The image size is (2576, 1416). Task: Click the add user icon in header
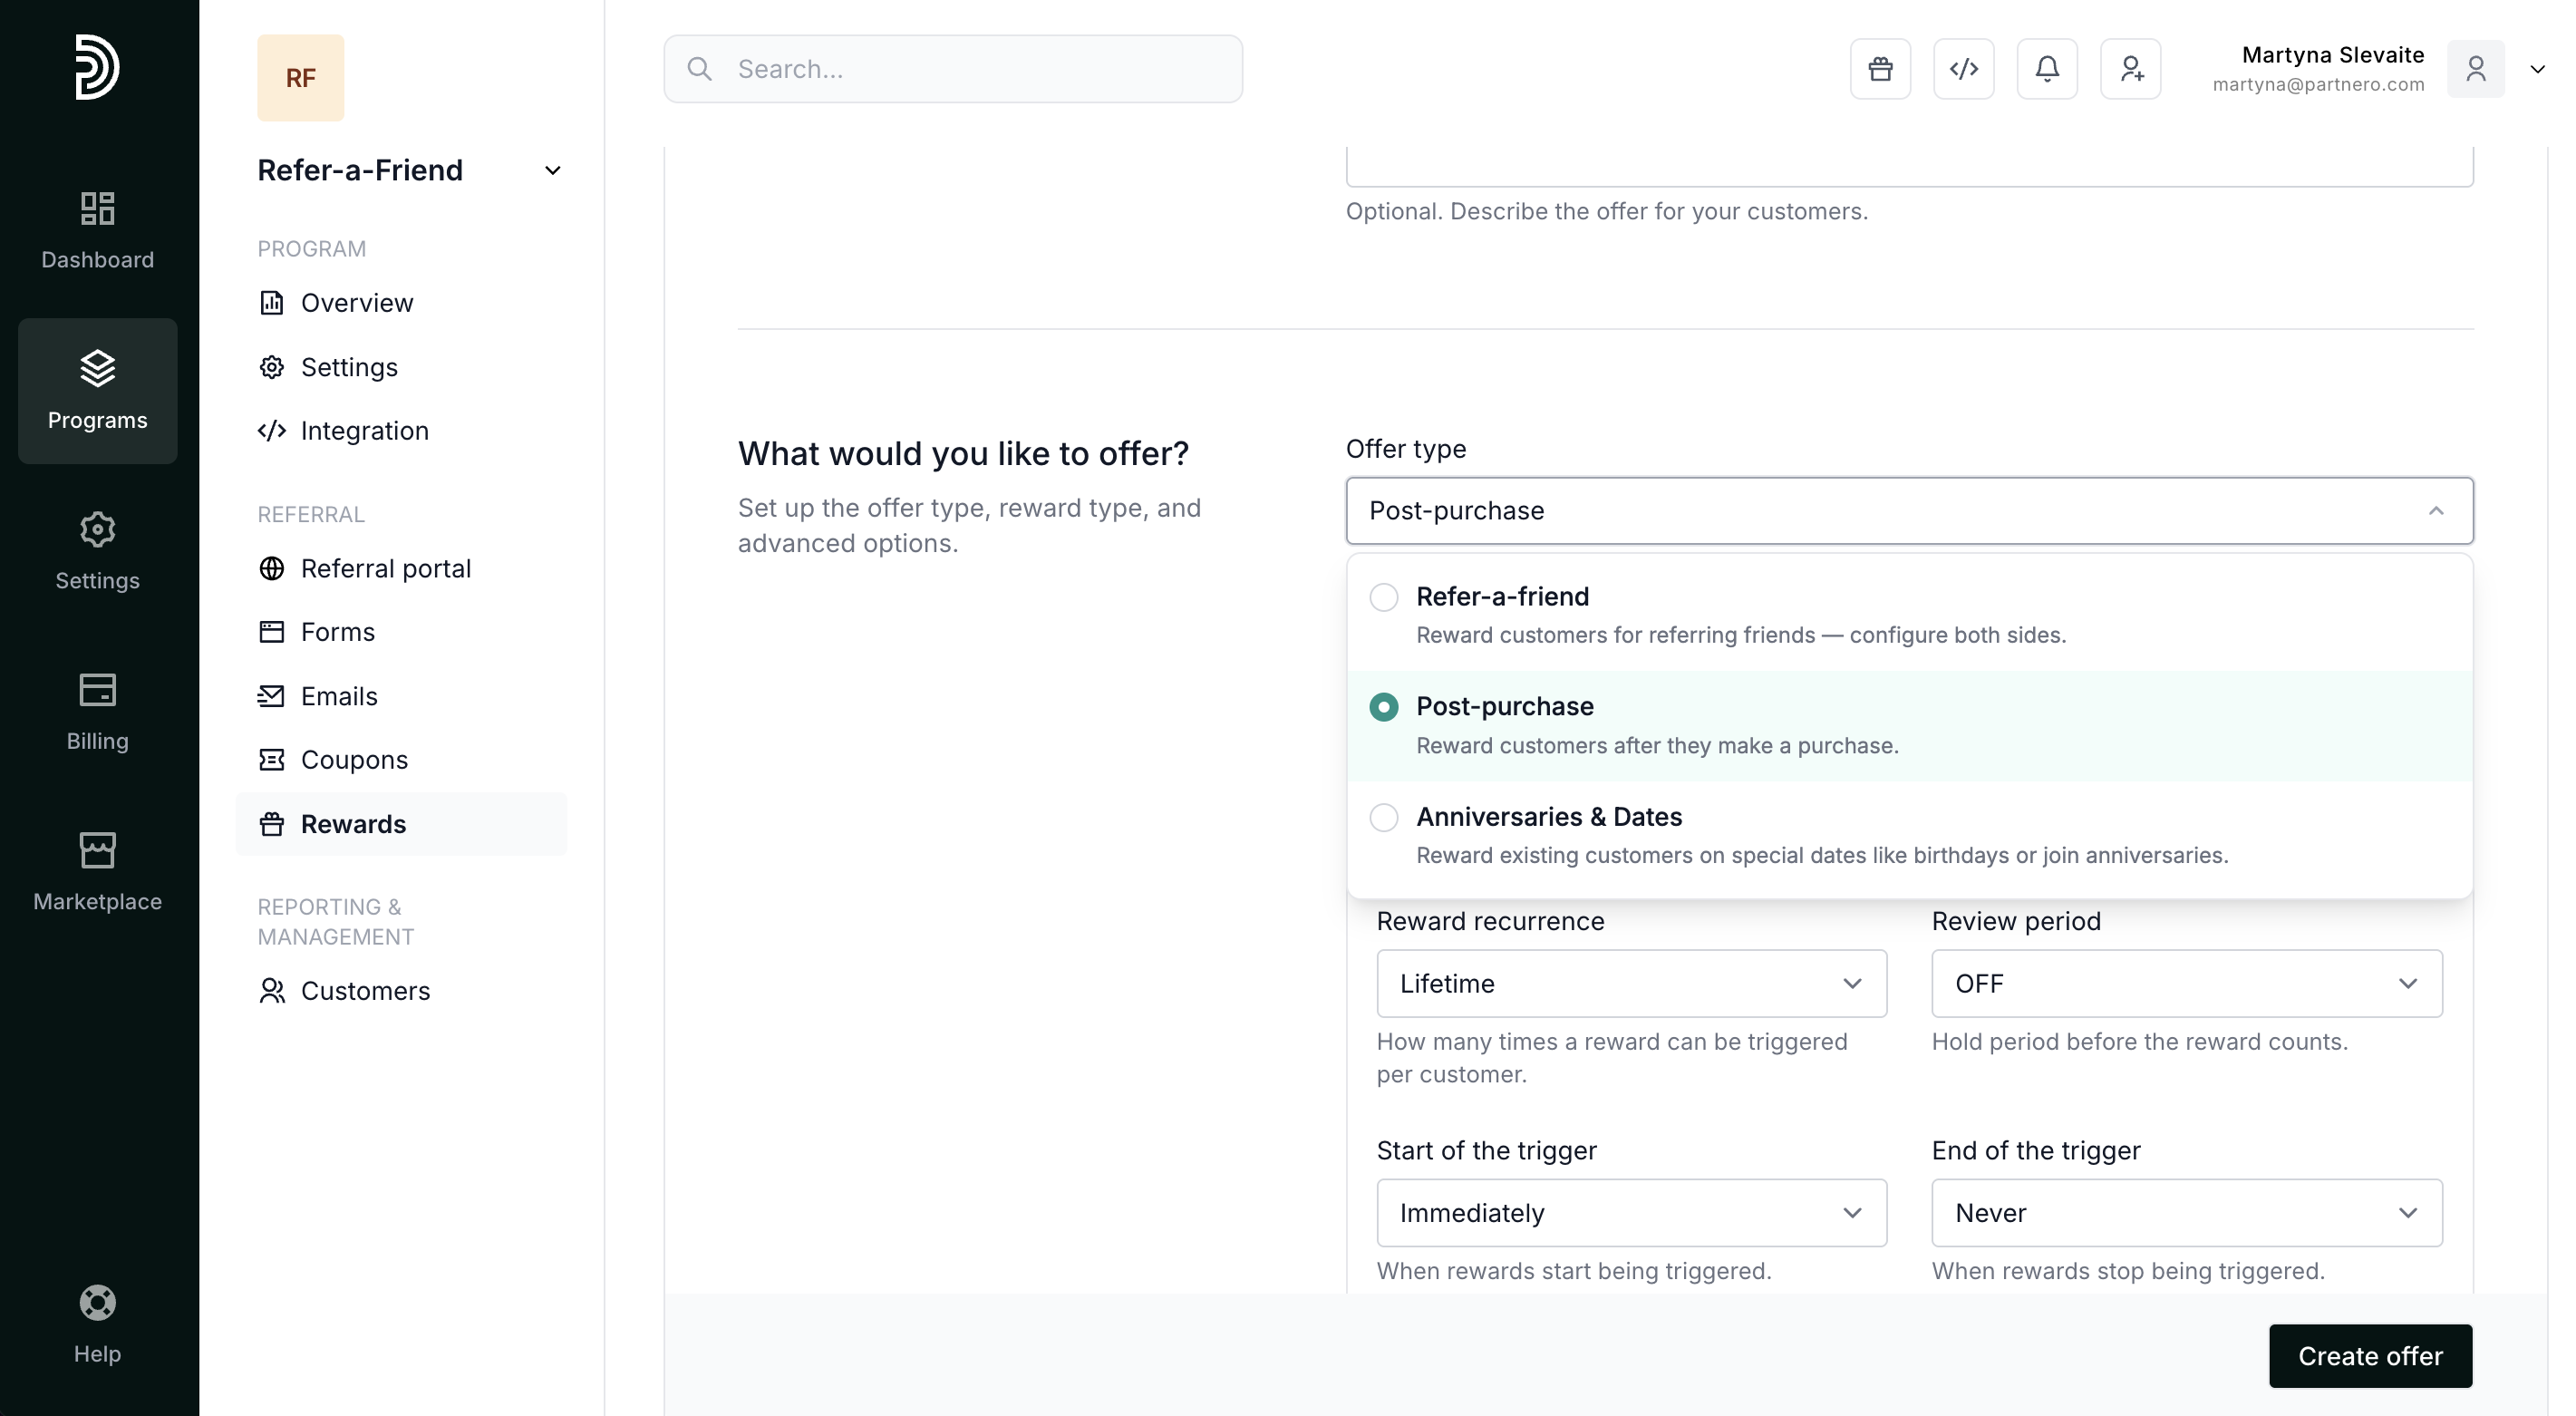(x=2130, y=69)
